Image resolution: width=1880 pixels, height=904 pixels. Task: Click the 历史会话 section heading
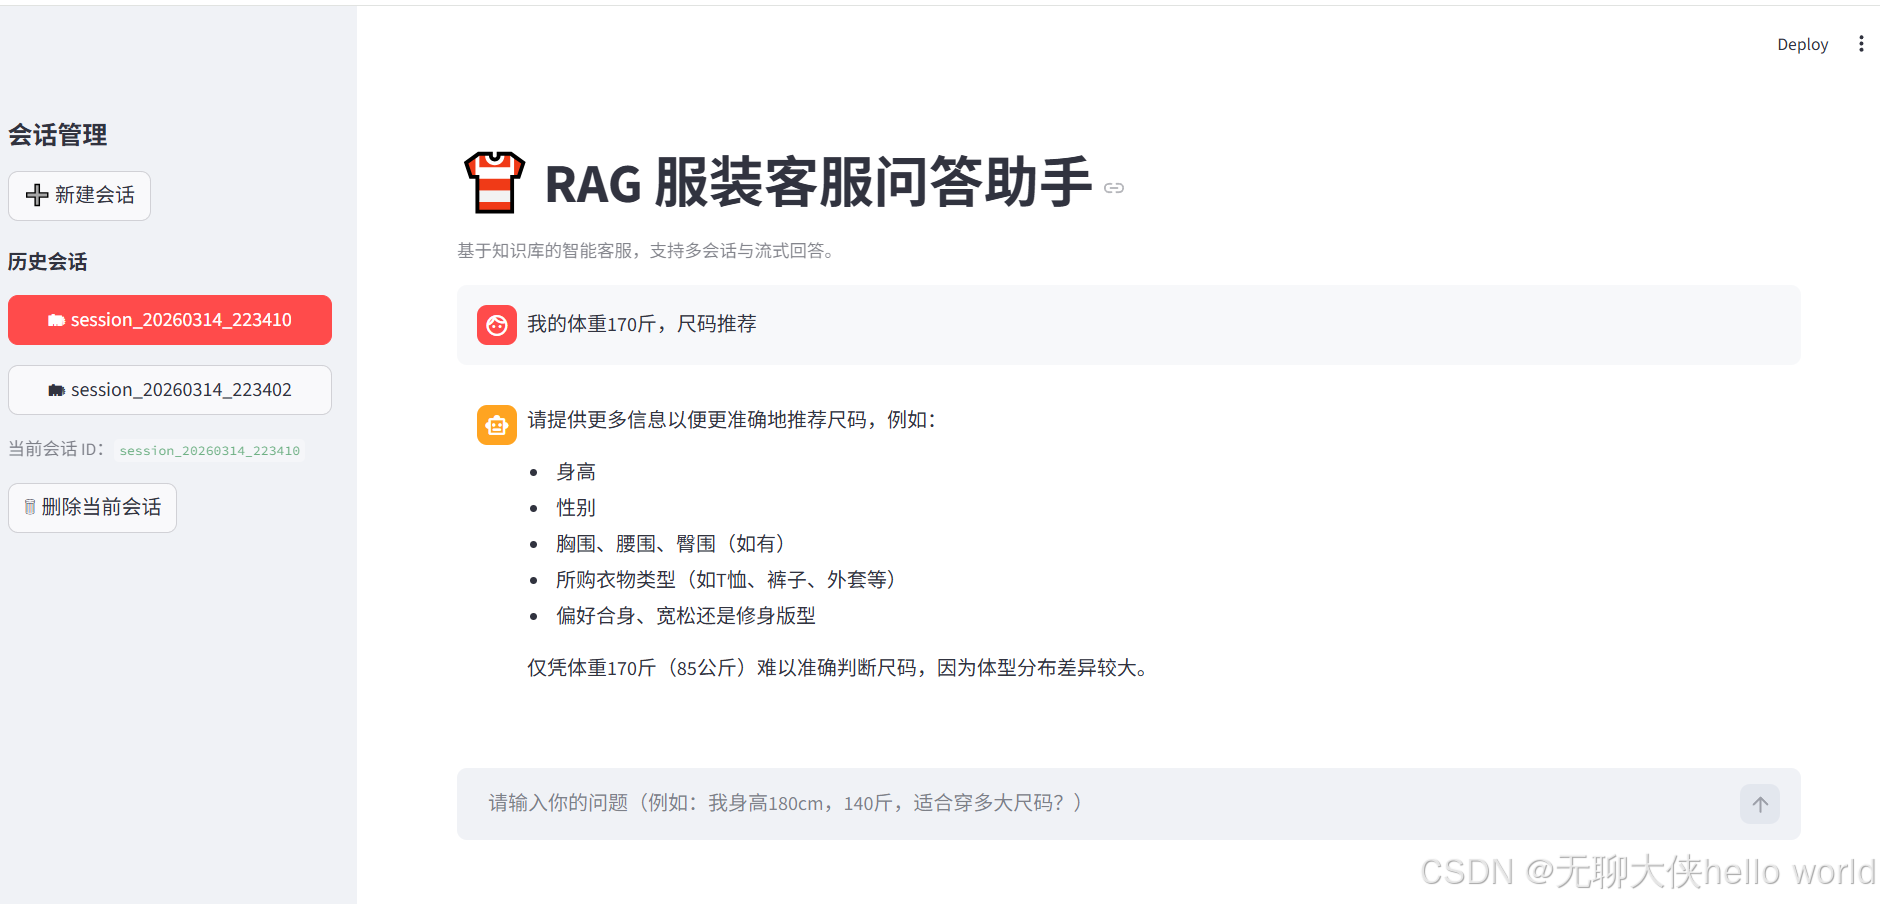[x=47, y=261]
